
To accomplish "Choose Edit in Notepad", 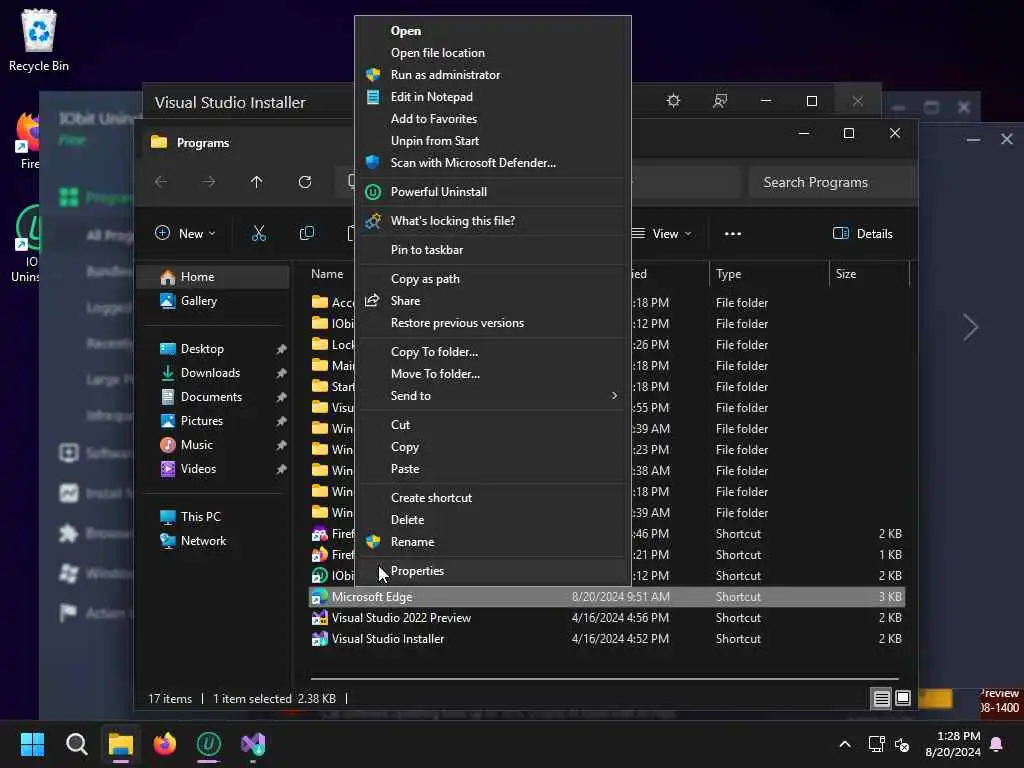I will coord(431,97).
